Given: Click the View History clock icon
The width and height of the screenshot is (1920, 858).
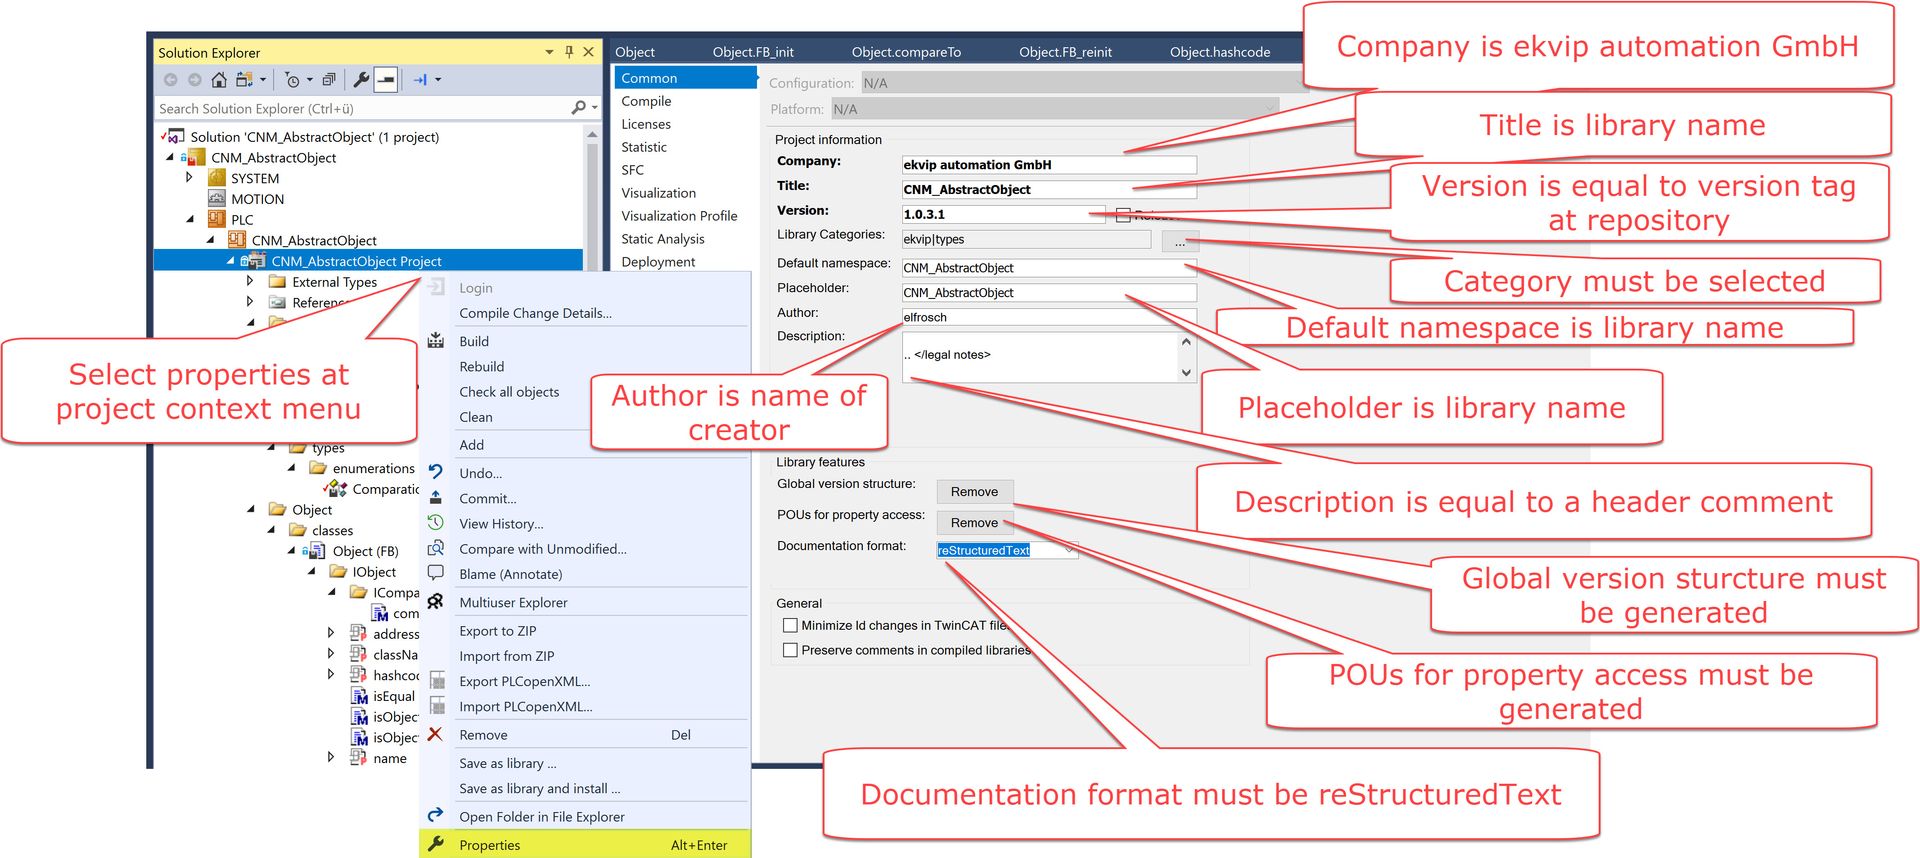Looking at the screenshot, I should coord(436,523).
